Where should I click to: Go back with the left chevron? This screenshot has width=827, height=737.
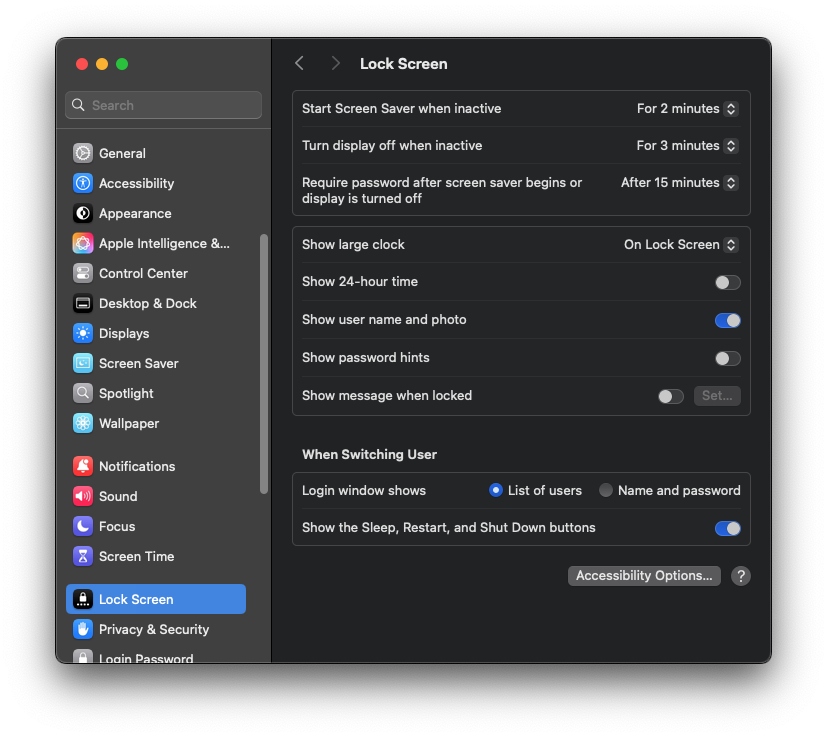[300, 63]
